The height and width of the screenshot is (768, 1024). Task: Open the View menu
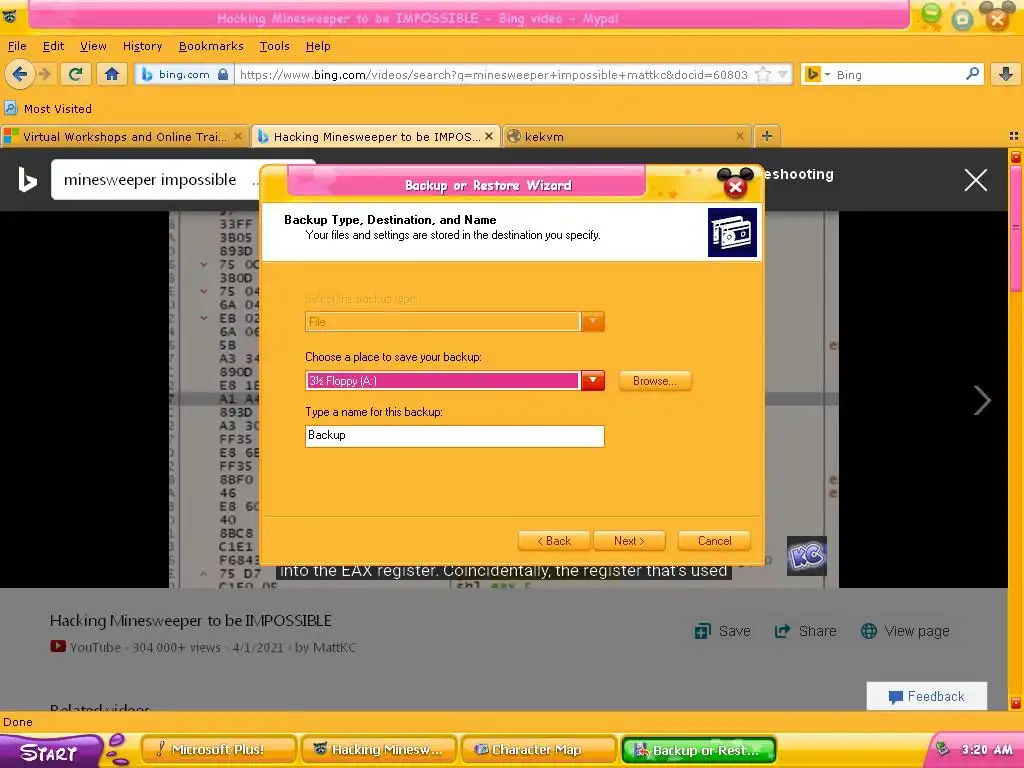tap(93, 46)
